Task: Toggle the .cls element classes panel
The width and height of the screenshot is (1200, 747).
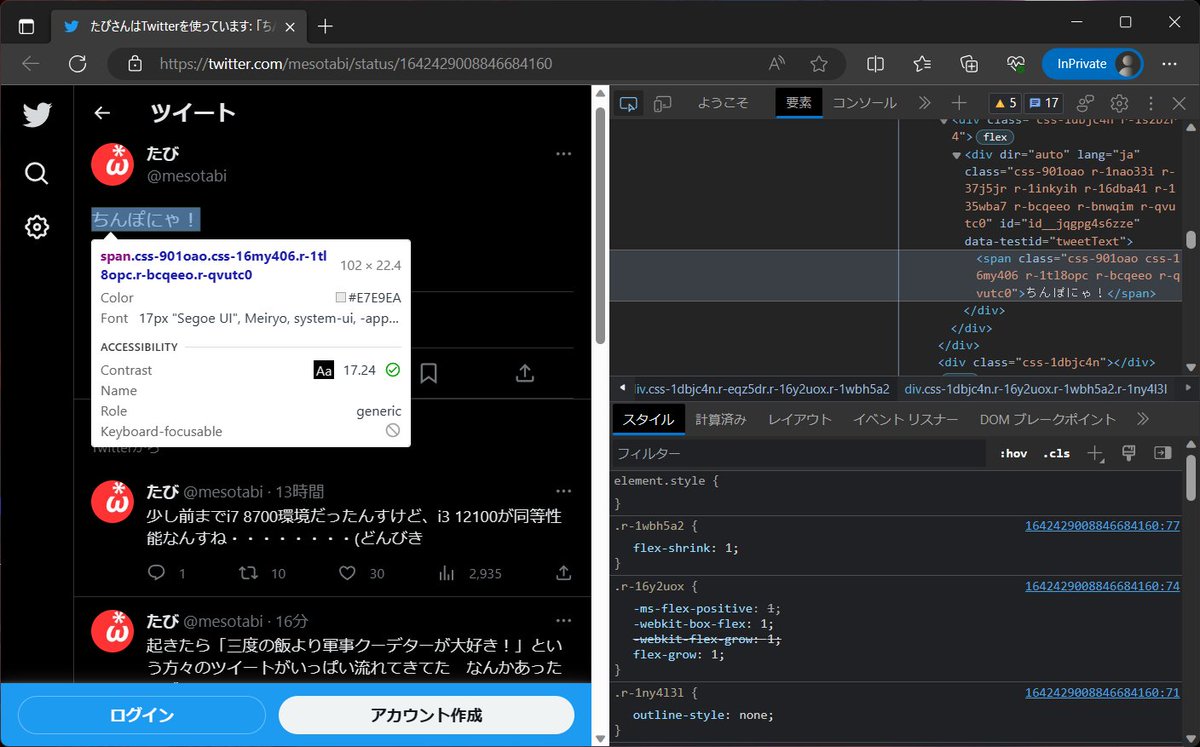Action: tap(1056, 453)
